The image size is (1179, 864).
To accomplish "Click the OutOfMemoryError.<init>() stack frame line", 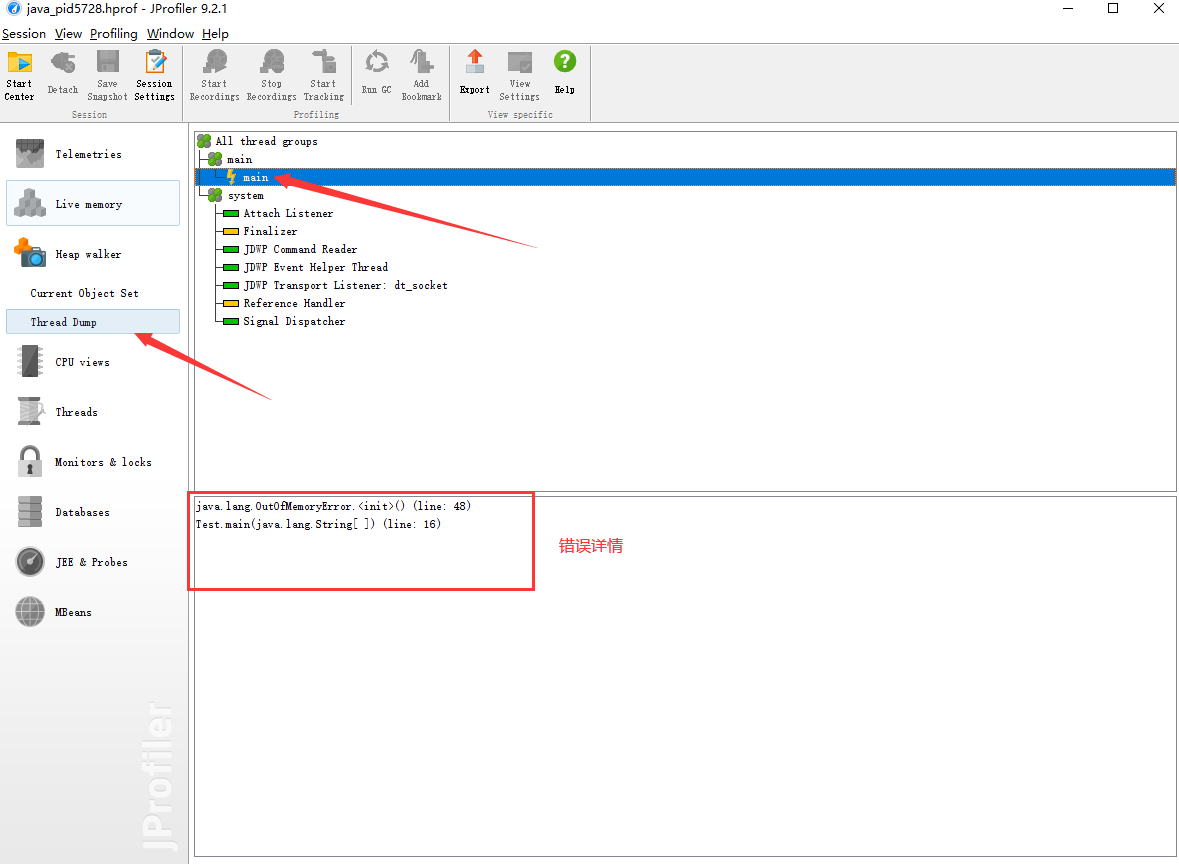I will click(333, 506).
